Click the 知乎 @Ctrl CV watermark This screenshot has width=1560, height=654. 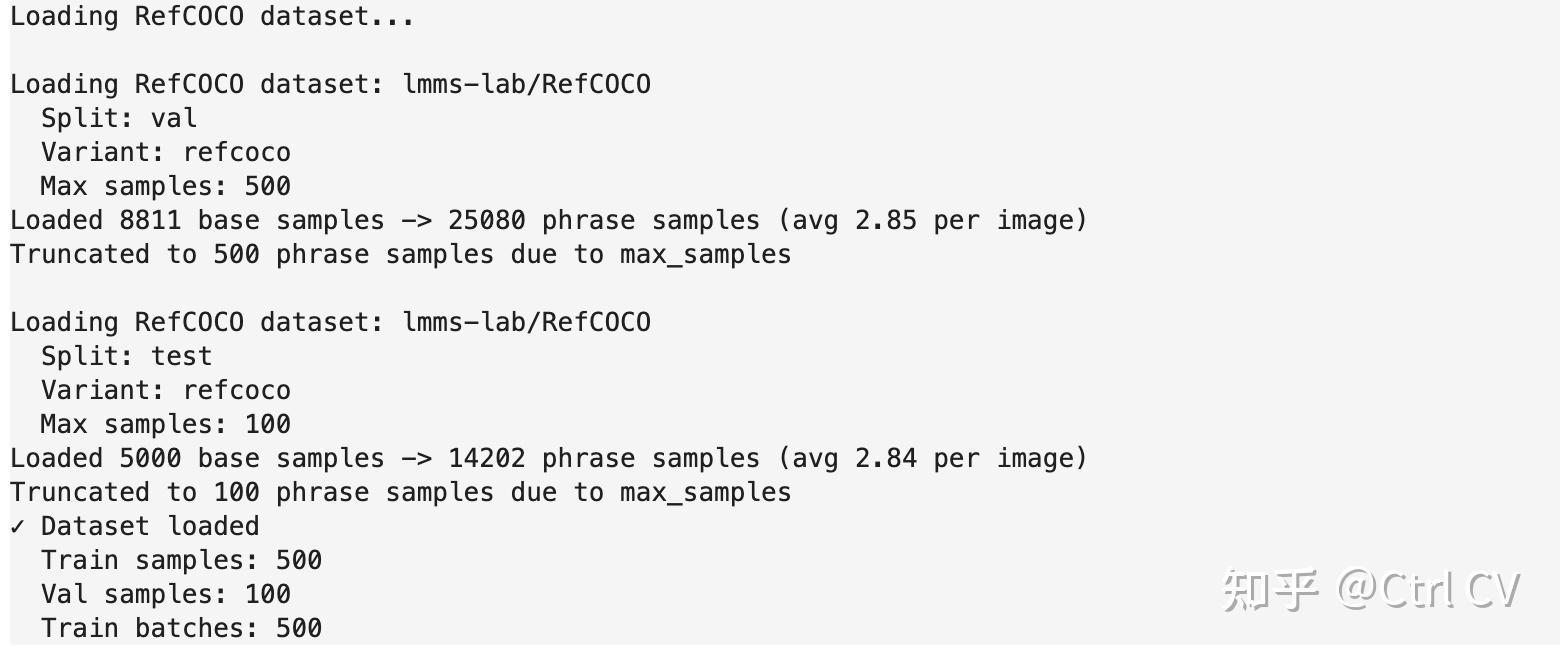pos(1370,590)
